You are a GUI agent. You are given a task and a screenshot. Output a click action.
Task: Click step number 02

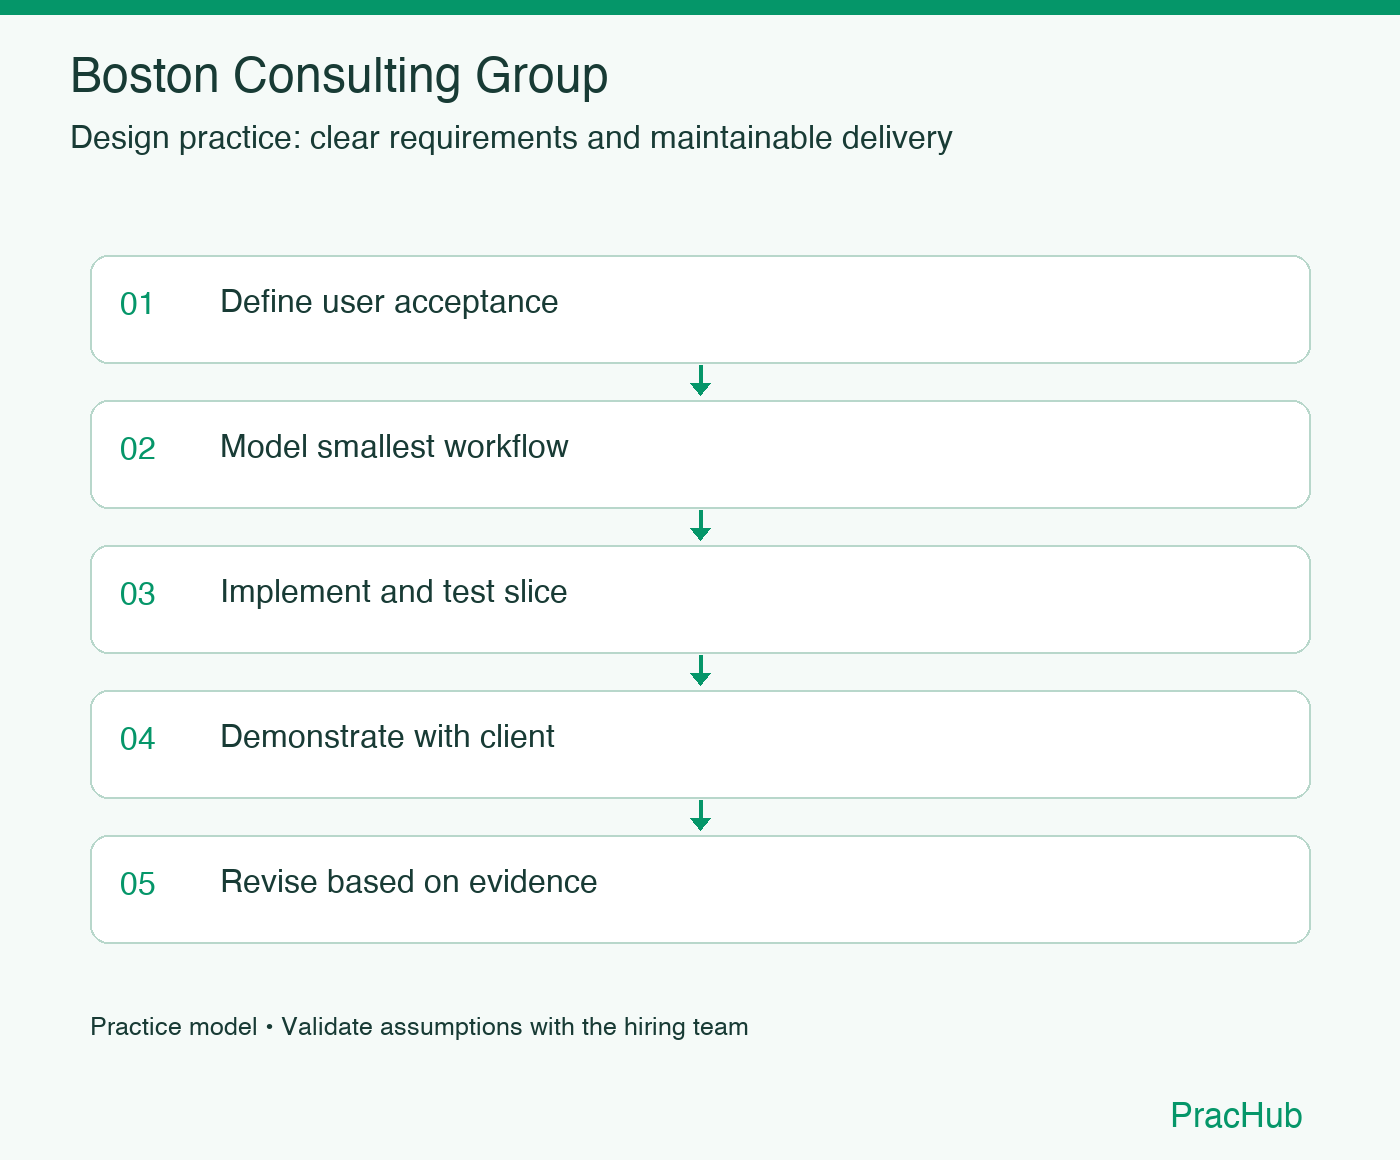[x=137, y=449]
